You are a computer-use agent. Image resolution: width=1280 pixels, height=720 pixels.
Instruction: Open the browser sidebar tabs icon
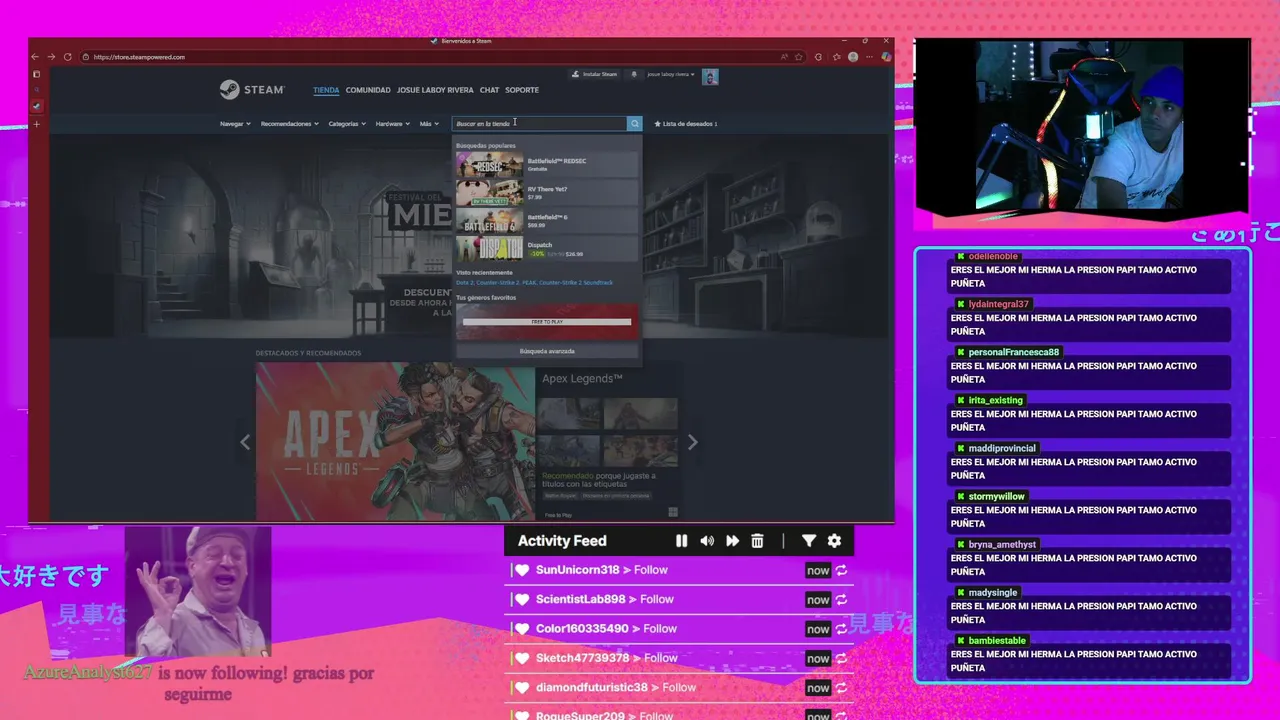point(37,74)
